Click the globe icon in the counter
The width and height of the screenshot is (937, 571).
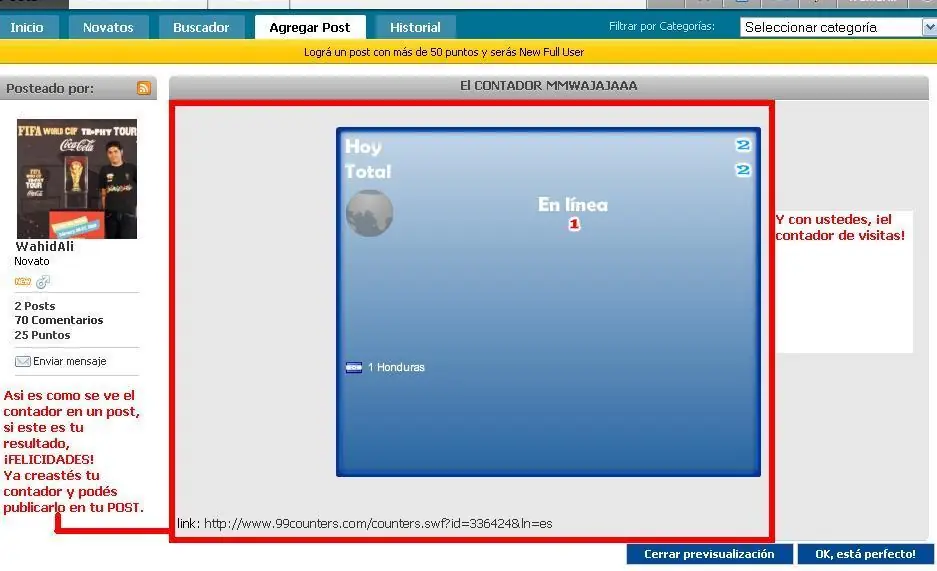pos(369,213)
